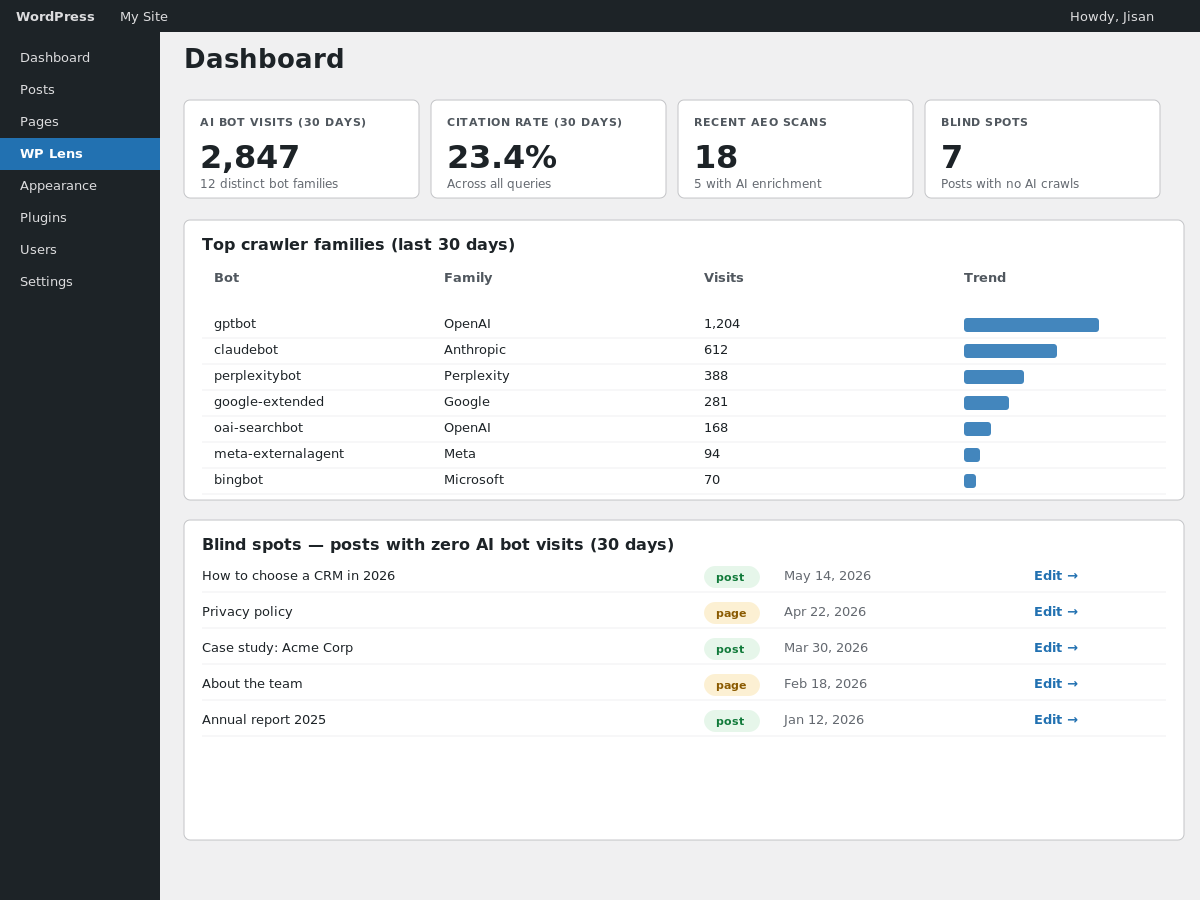This screenshot has width=1200, height=900.
Task: Select the gptbot row name
Action: click(235, 324)
